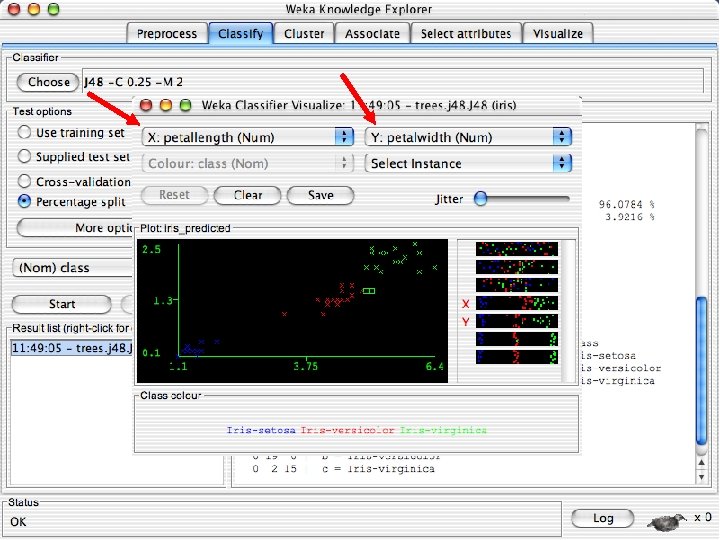Click the 96.0784 % accuracy value
Screen dimensions: 720x540
coord(627,204)
